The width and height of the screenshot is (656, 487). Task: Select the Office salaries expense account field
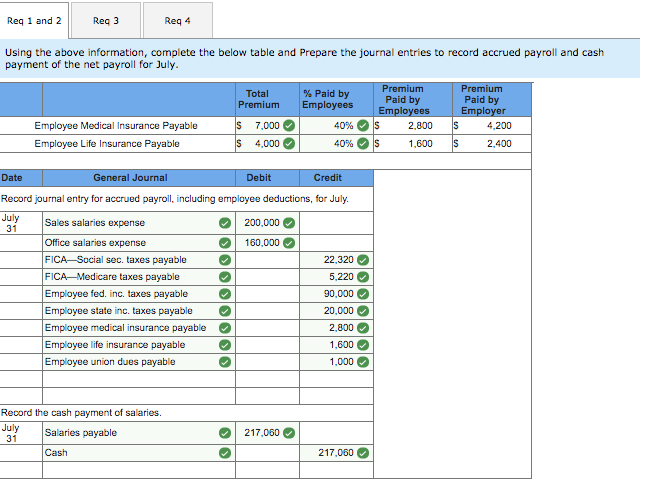(x=139, y=243)
